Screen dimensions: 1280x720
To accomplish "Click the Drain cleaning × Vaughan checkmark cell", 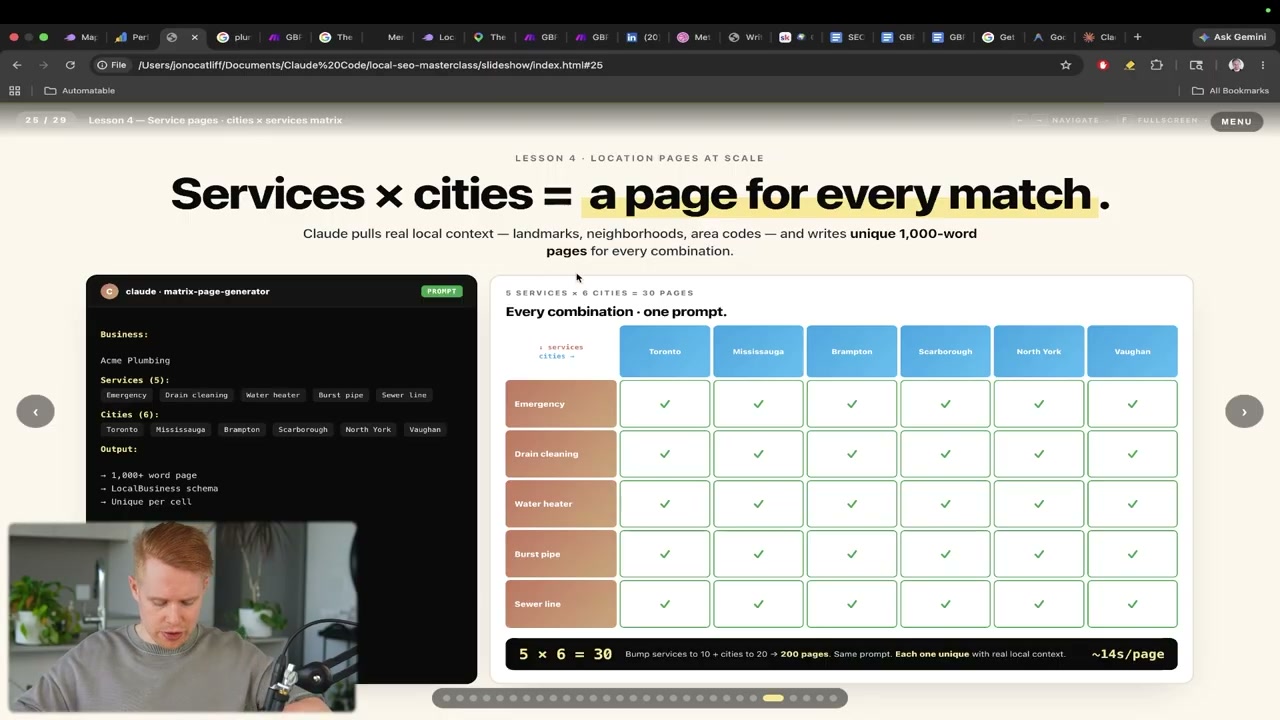I will pyautogui.click(x=1132, y=454).
